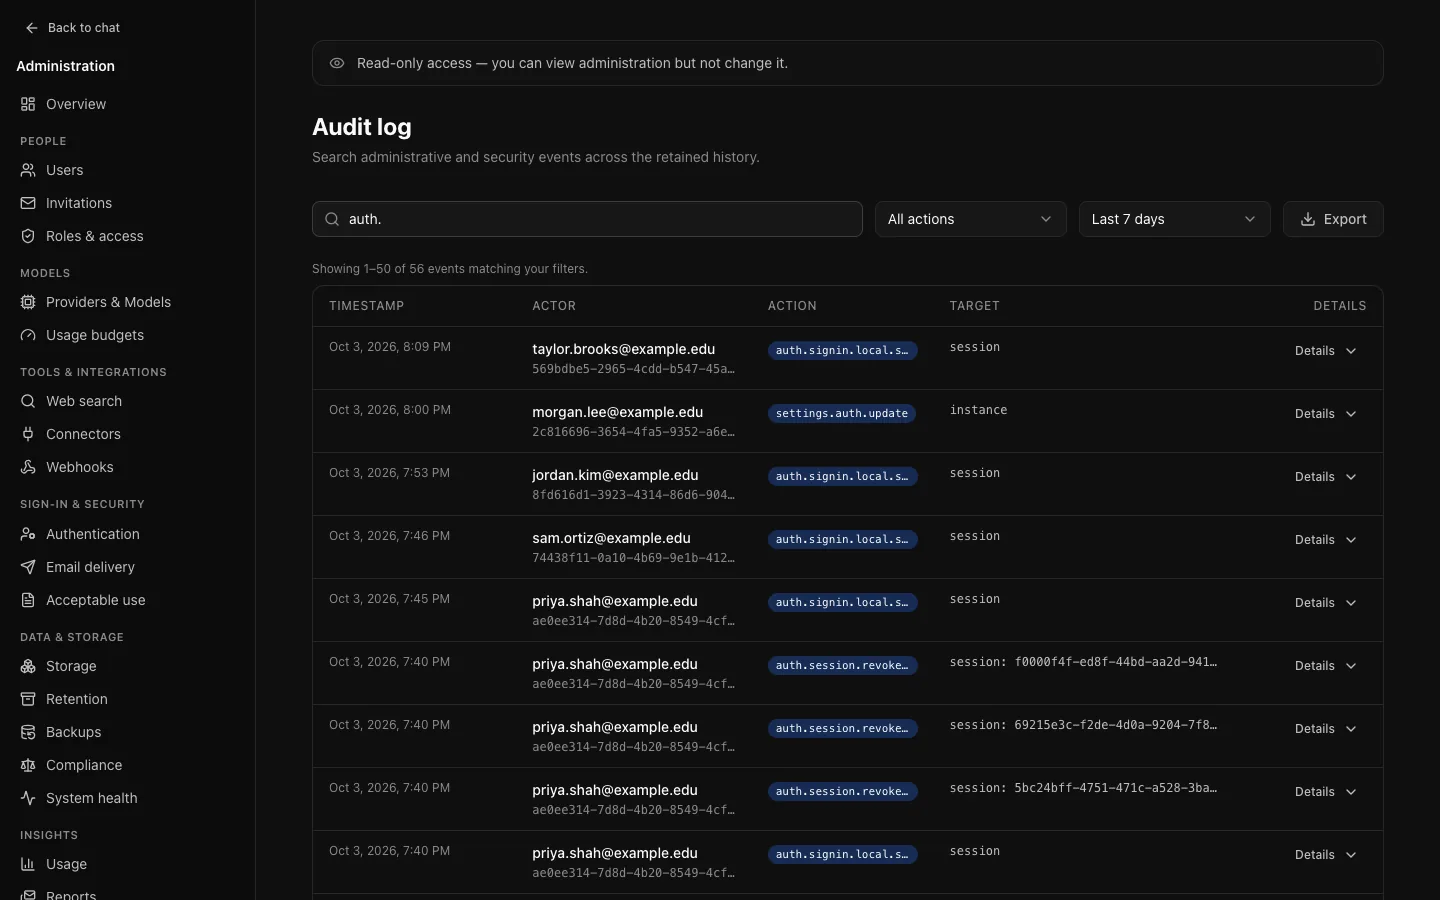1440x900 pixels.
Task: Open the Last 7 days range dropdown
Action: [x=1174, y=219]
